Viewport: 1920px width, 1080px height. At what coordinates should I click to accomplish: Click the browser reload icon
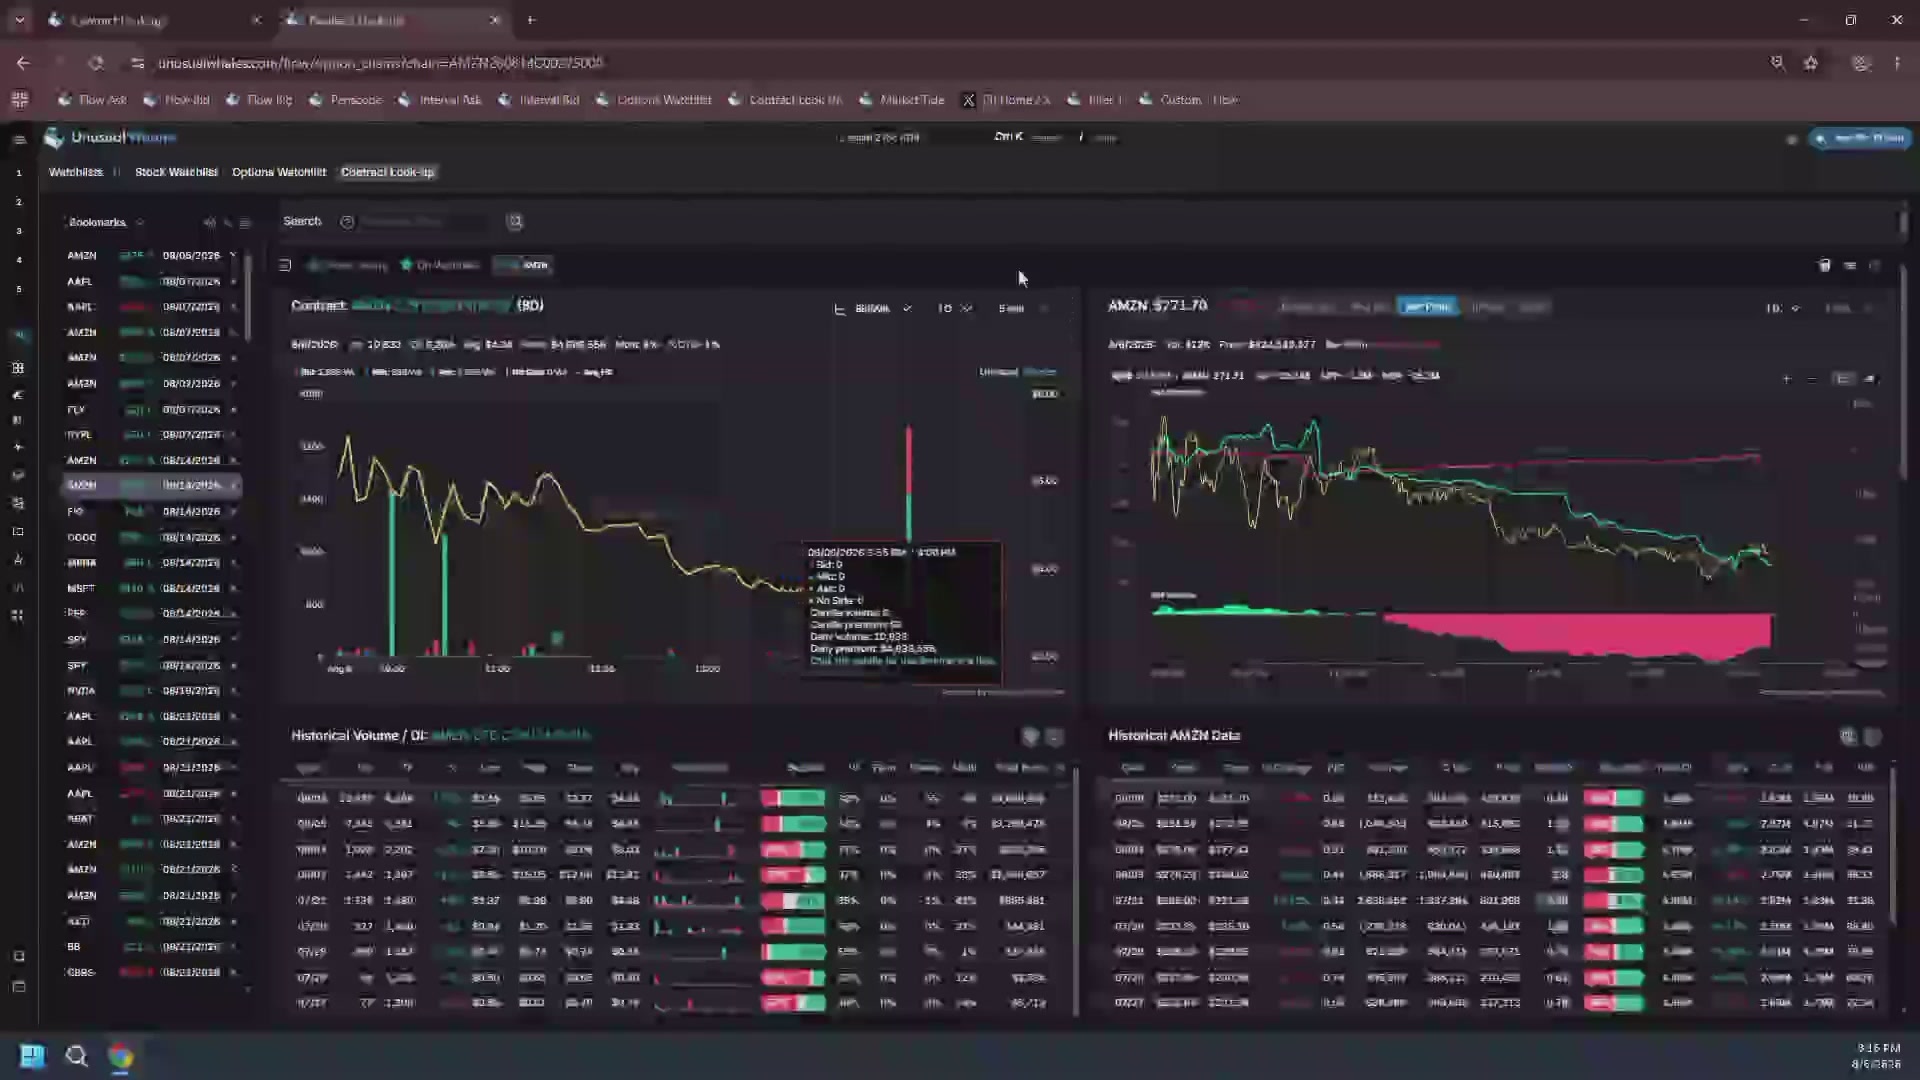point(95,63)
